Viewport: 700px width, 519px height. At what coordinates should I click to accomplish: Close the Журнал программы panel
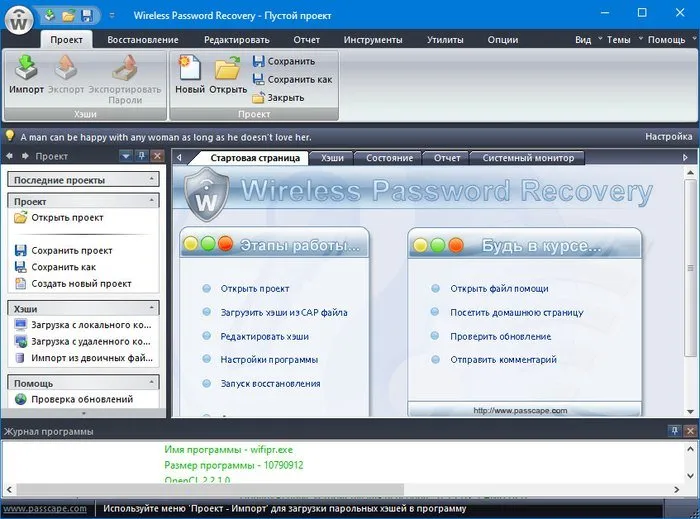690,431
